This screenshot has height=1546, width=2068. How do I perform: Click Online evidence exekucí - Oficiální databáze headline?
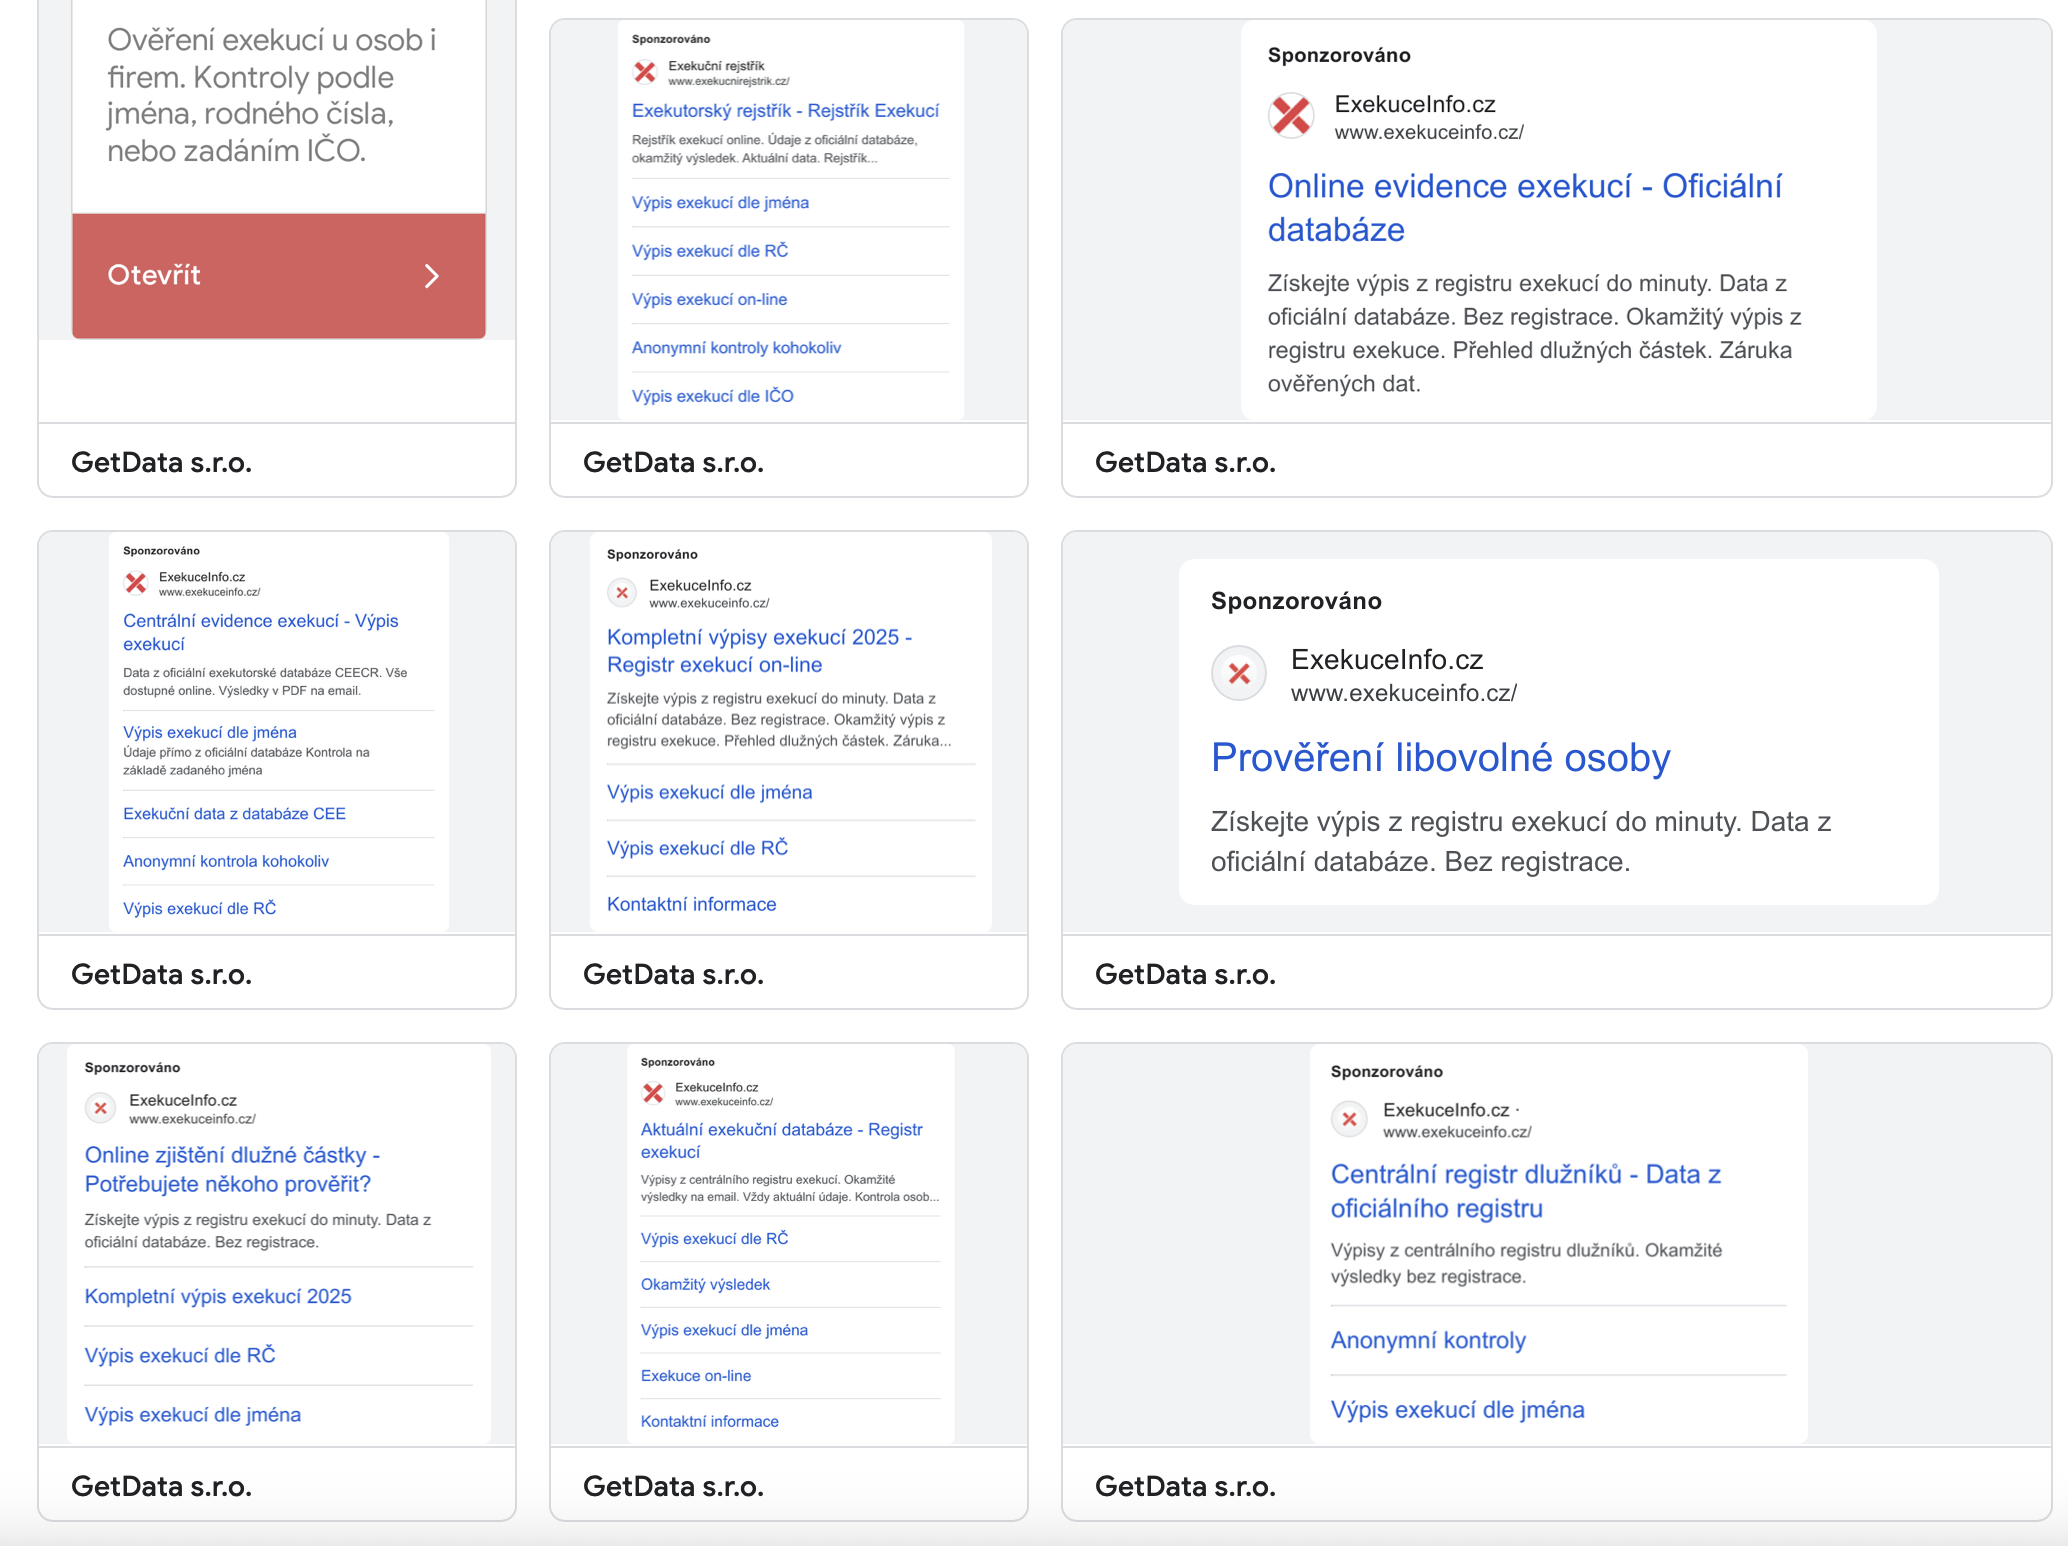[x=1524, y=208]
